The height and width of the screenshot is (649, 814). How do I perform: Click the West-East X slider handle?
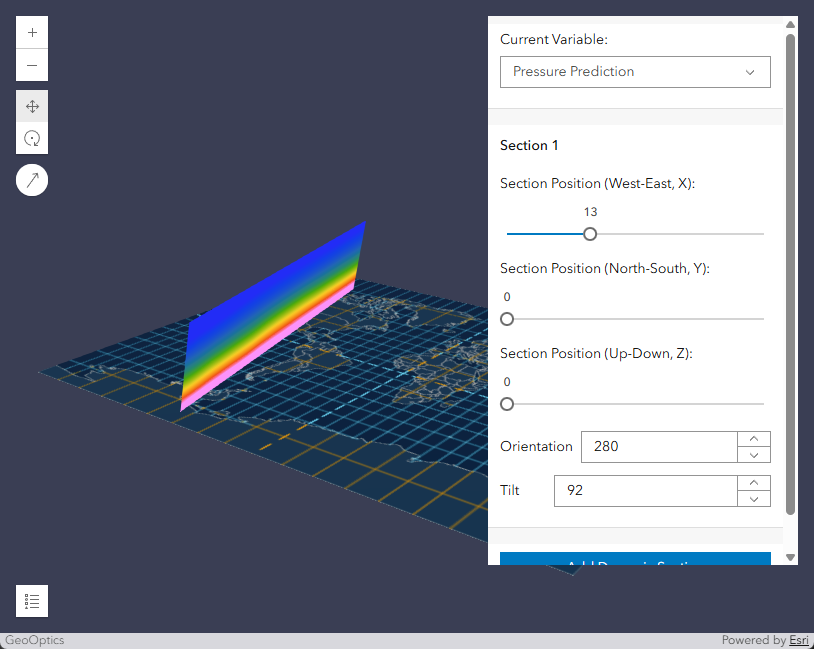[x=590, y=234]
